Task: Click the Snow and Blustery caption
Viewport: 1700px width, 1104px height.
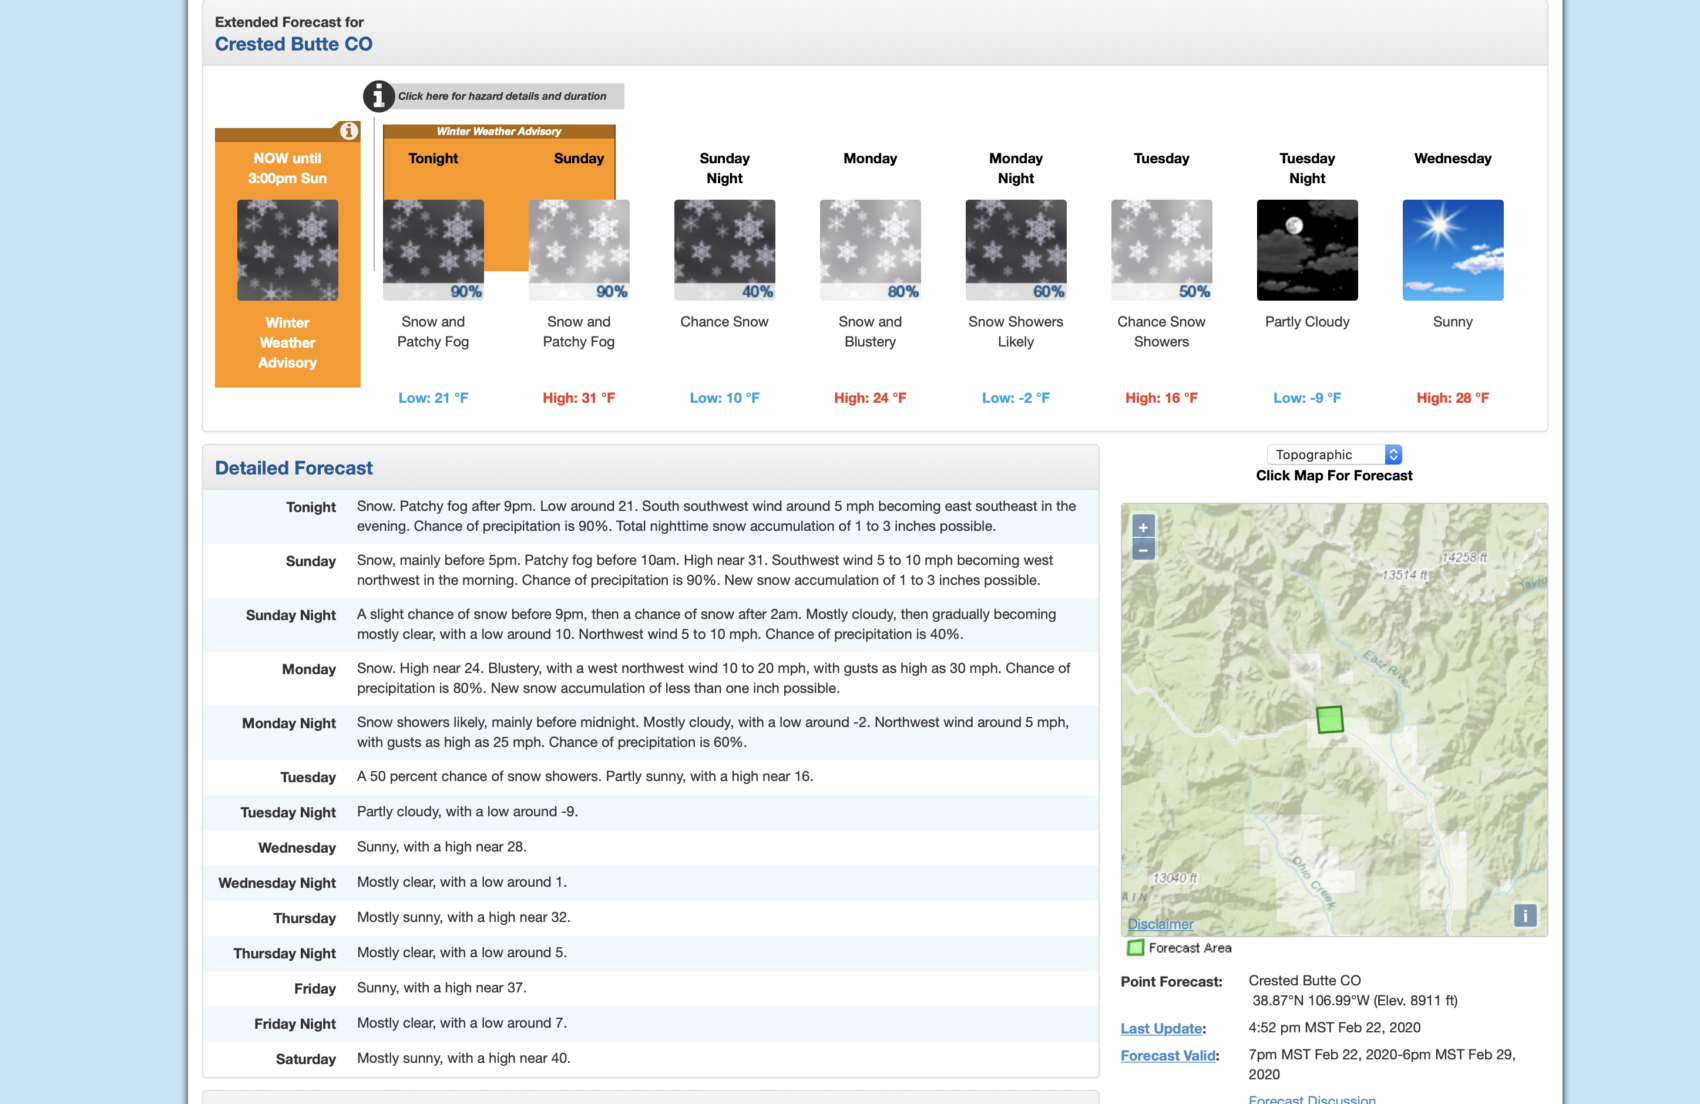Action: (x=870, y=332)
